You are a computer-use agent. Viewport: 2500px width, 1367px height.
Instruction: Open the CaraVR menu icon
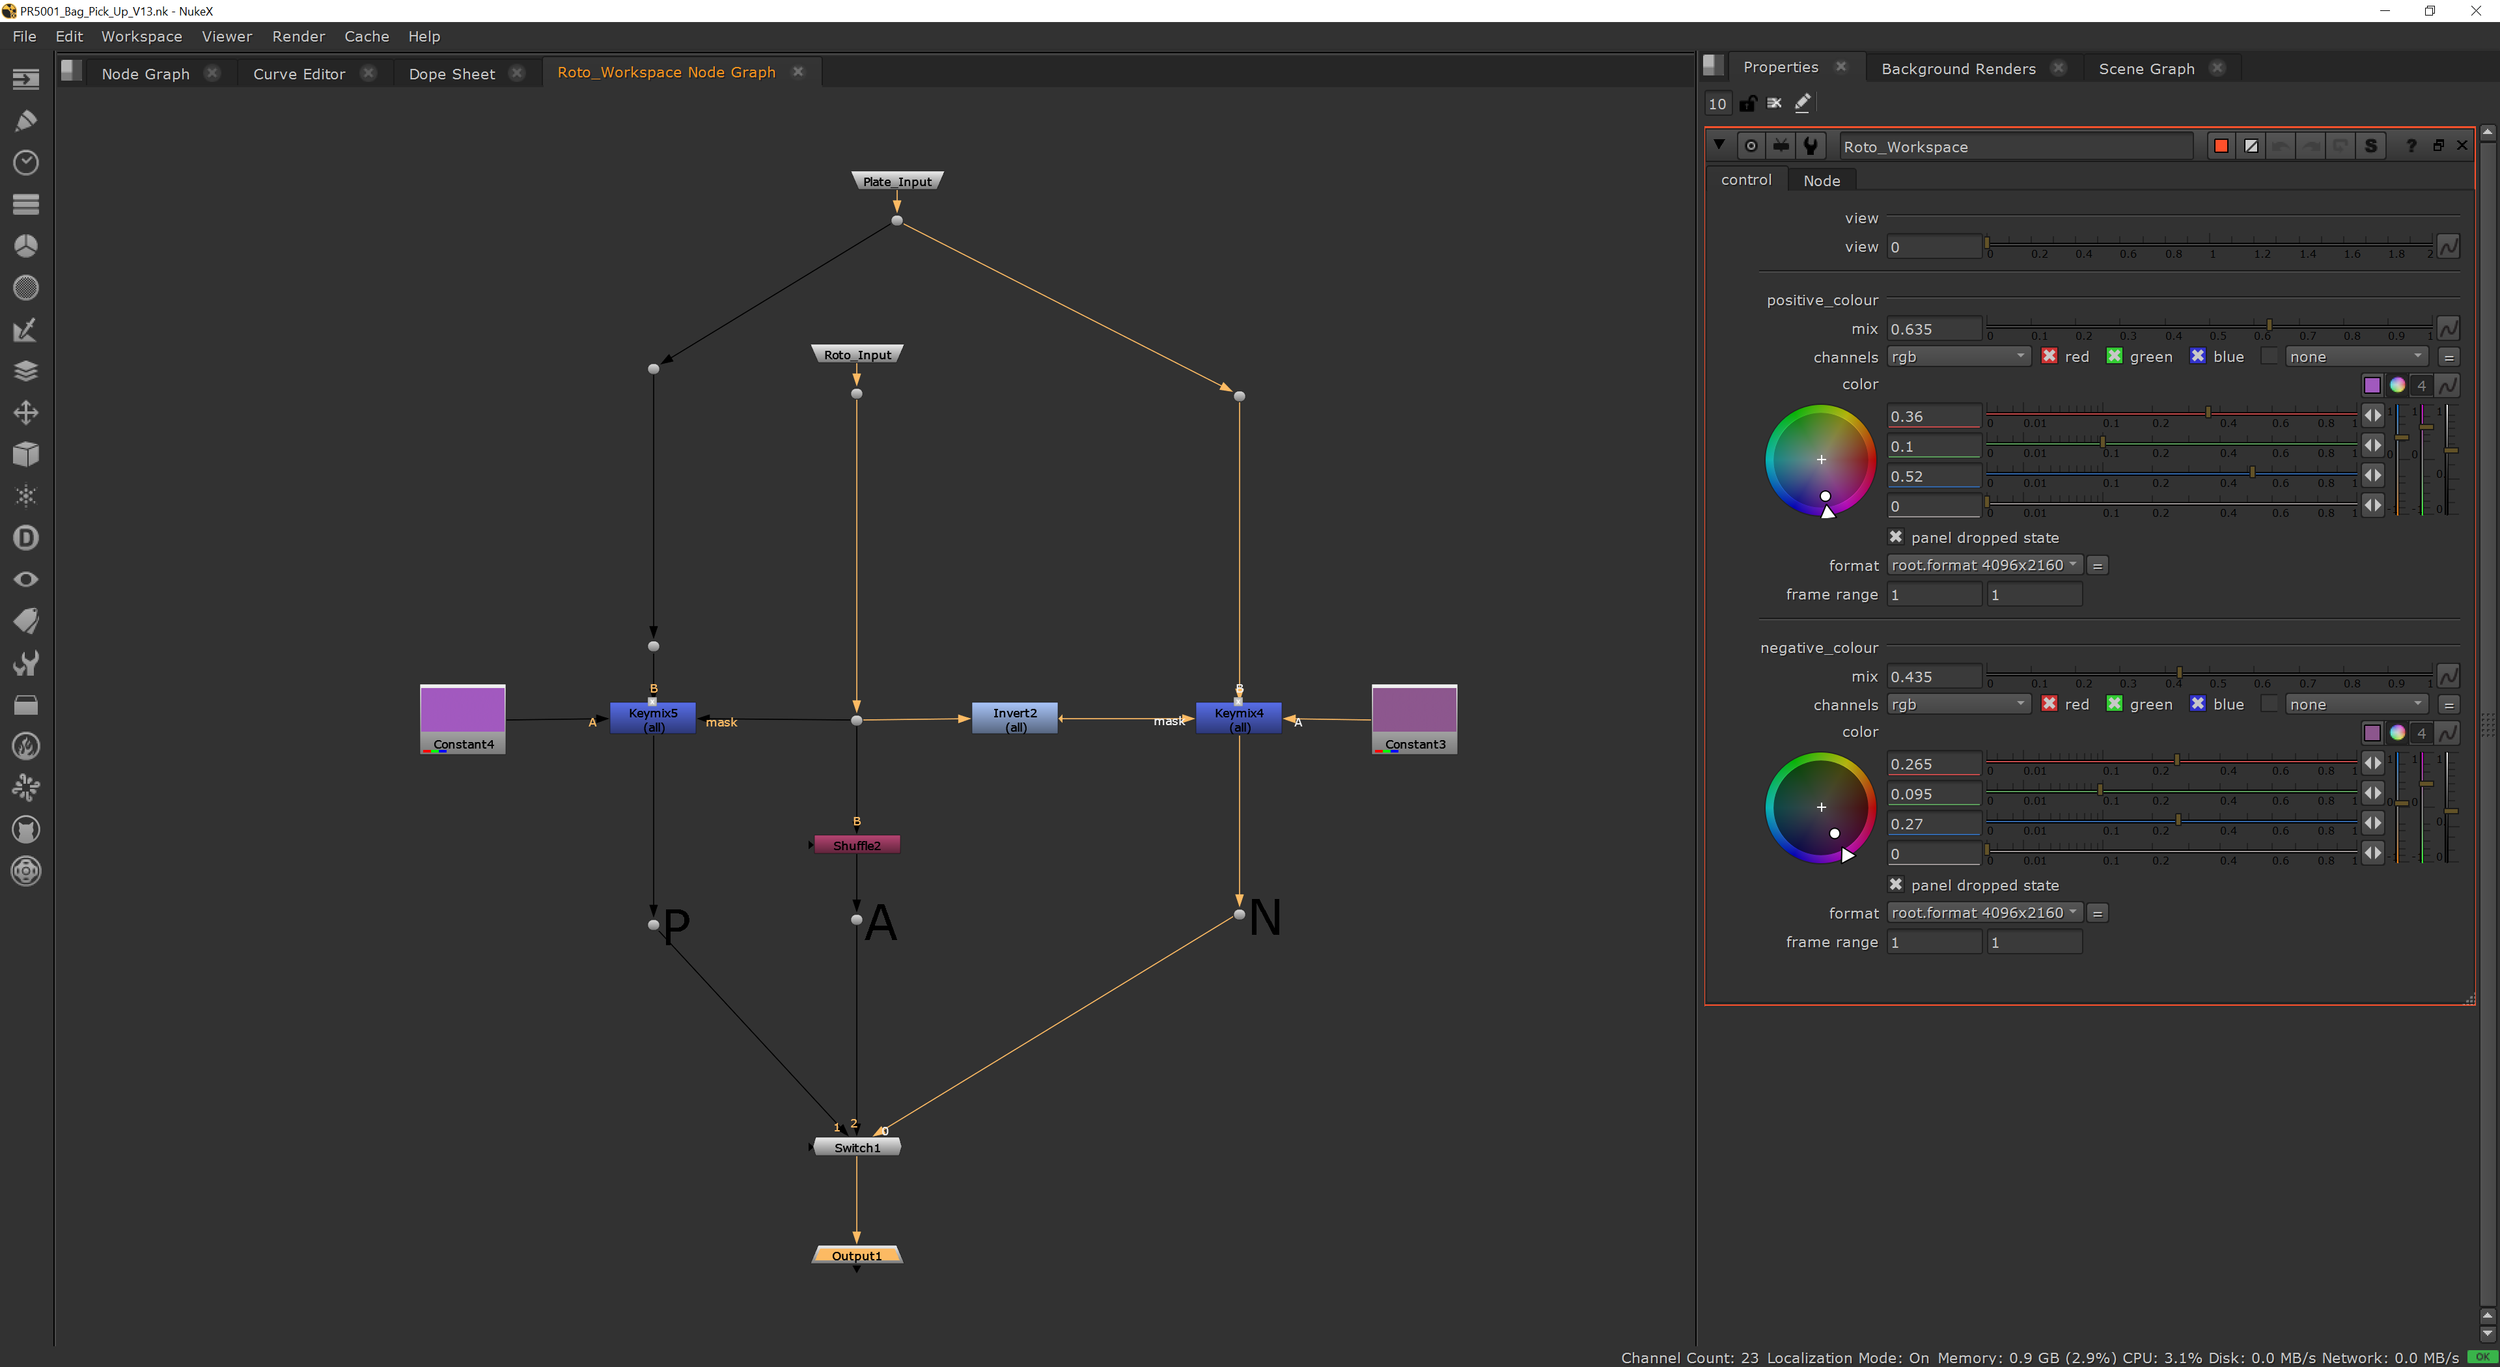26,871
